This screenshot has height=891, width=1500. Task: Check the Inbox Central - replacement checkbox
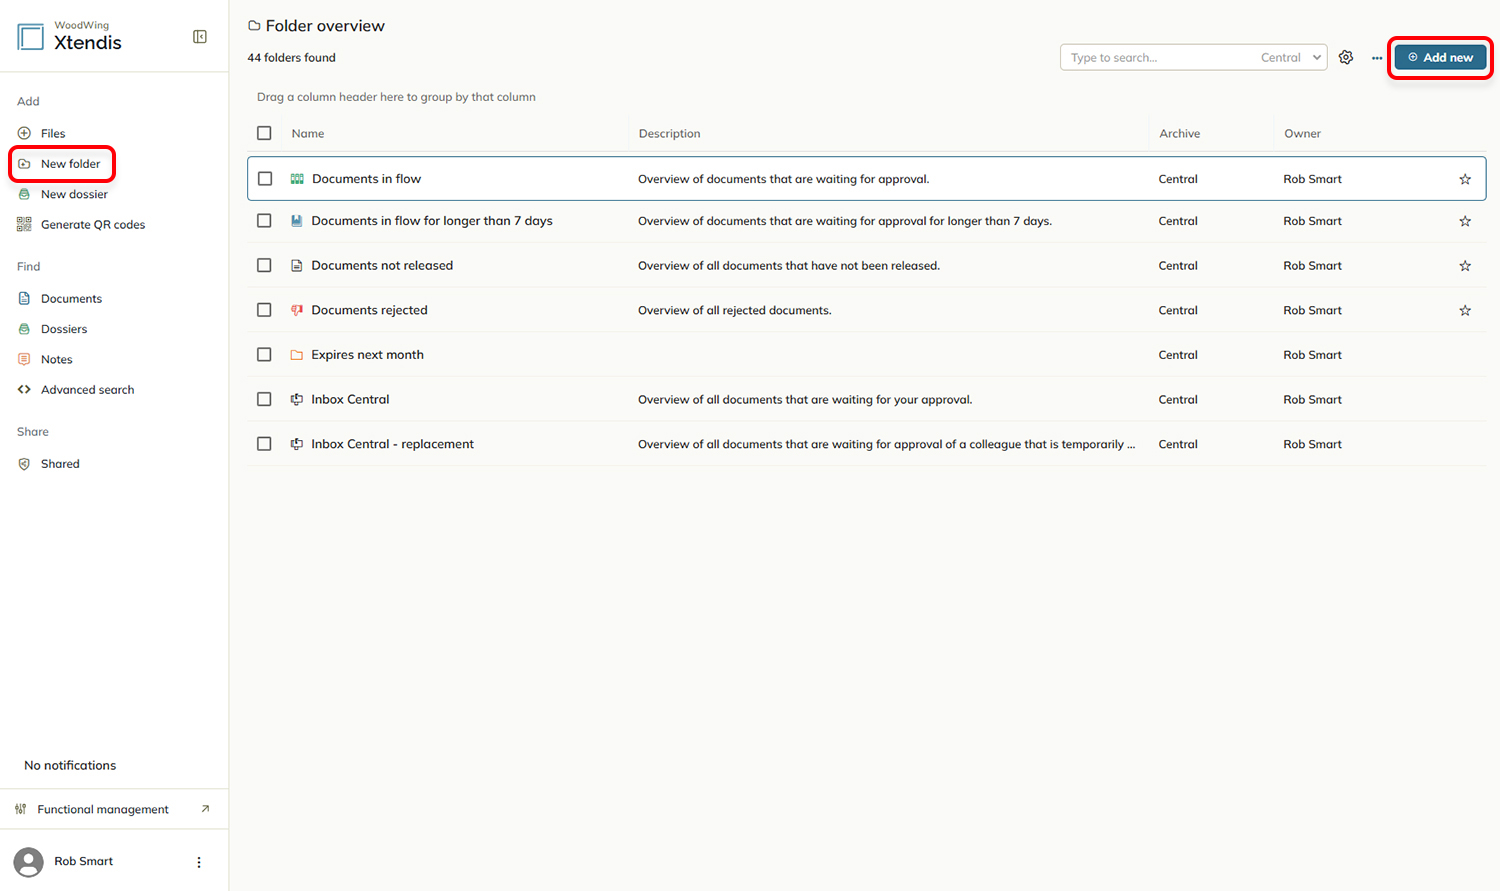click(x=264, y=444)
